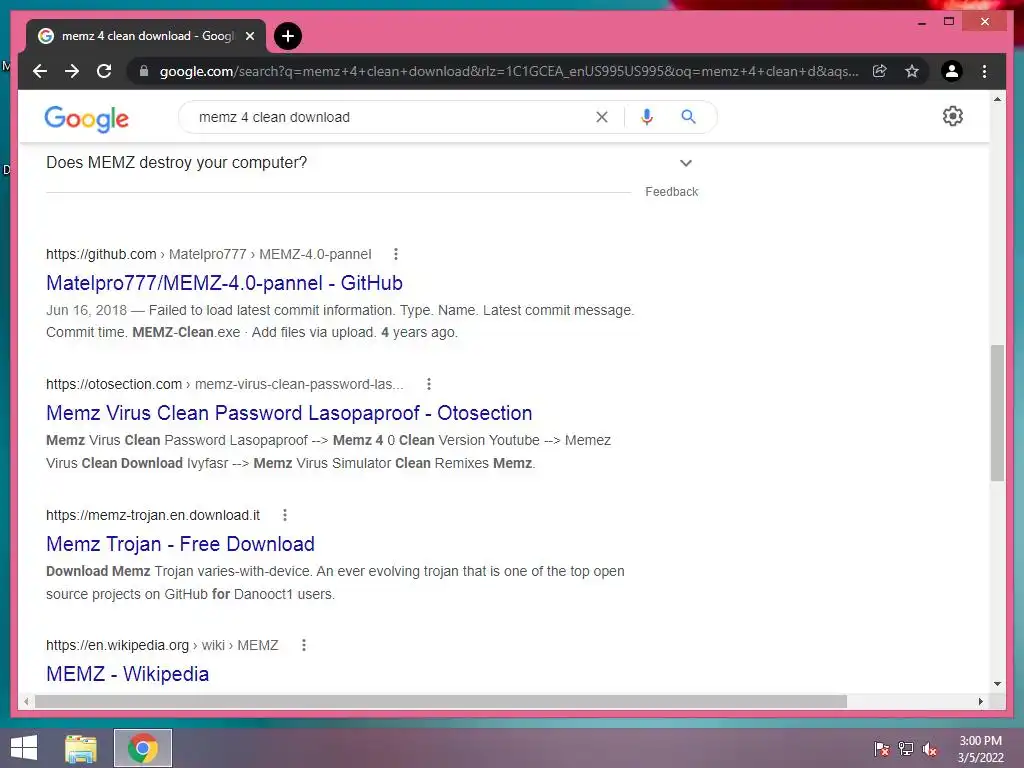
Task: Click the github.com breadcrumb URL
Action: tap(208, 254)
